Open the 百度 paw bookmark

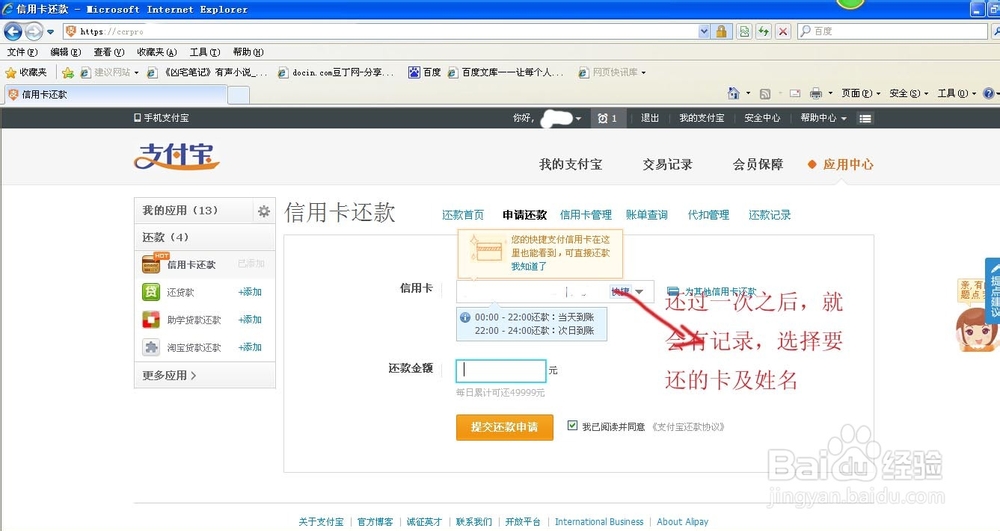tap(425, 73)
